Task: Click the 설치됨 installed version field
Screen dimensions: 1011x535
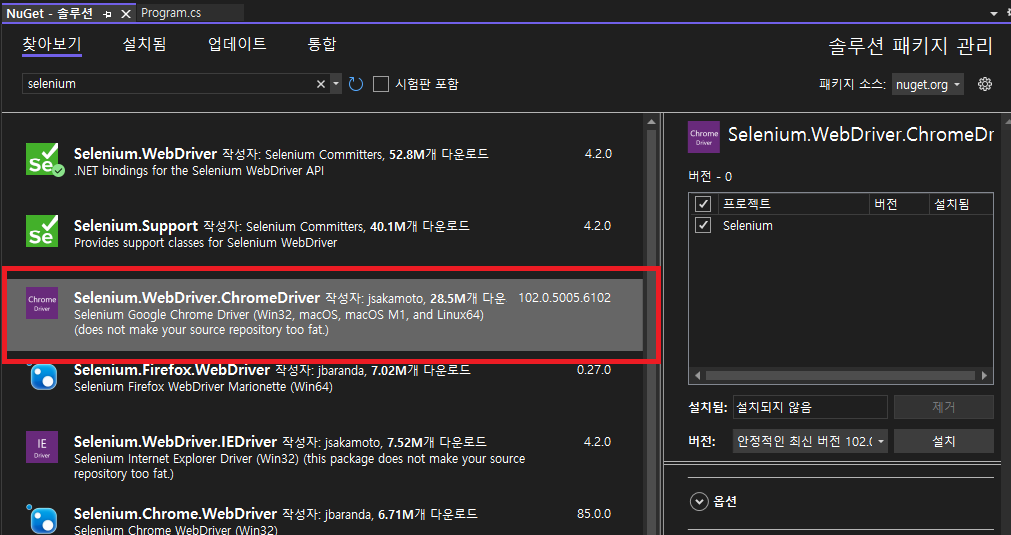Action: click(810, 407)
